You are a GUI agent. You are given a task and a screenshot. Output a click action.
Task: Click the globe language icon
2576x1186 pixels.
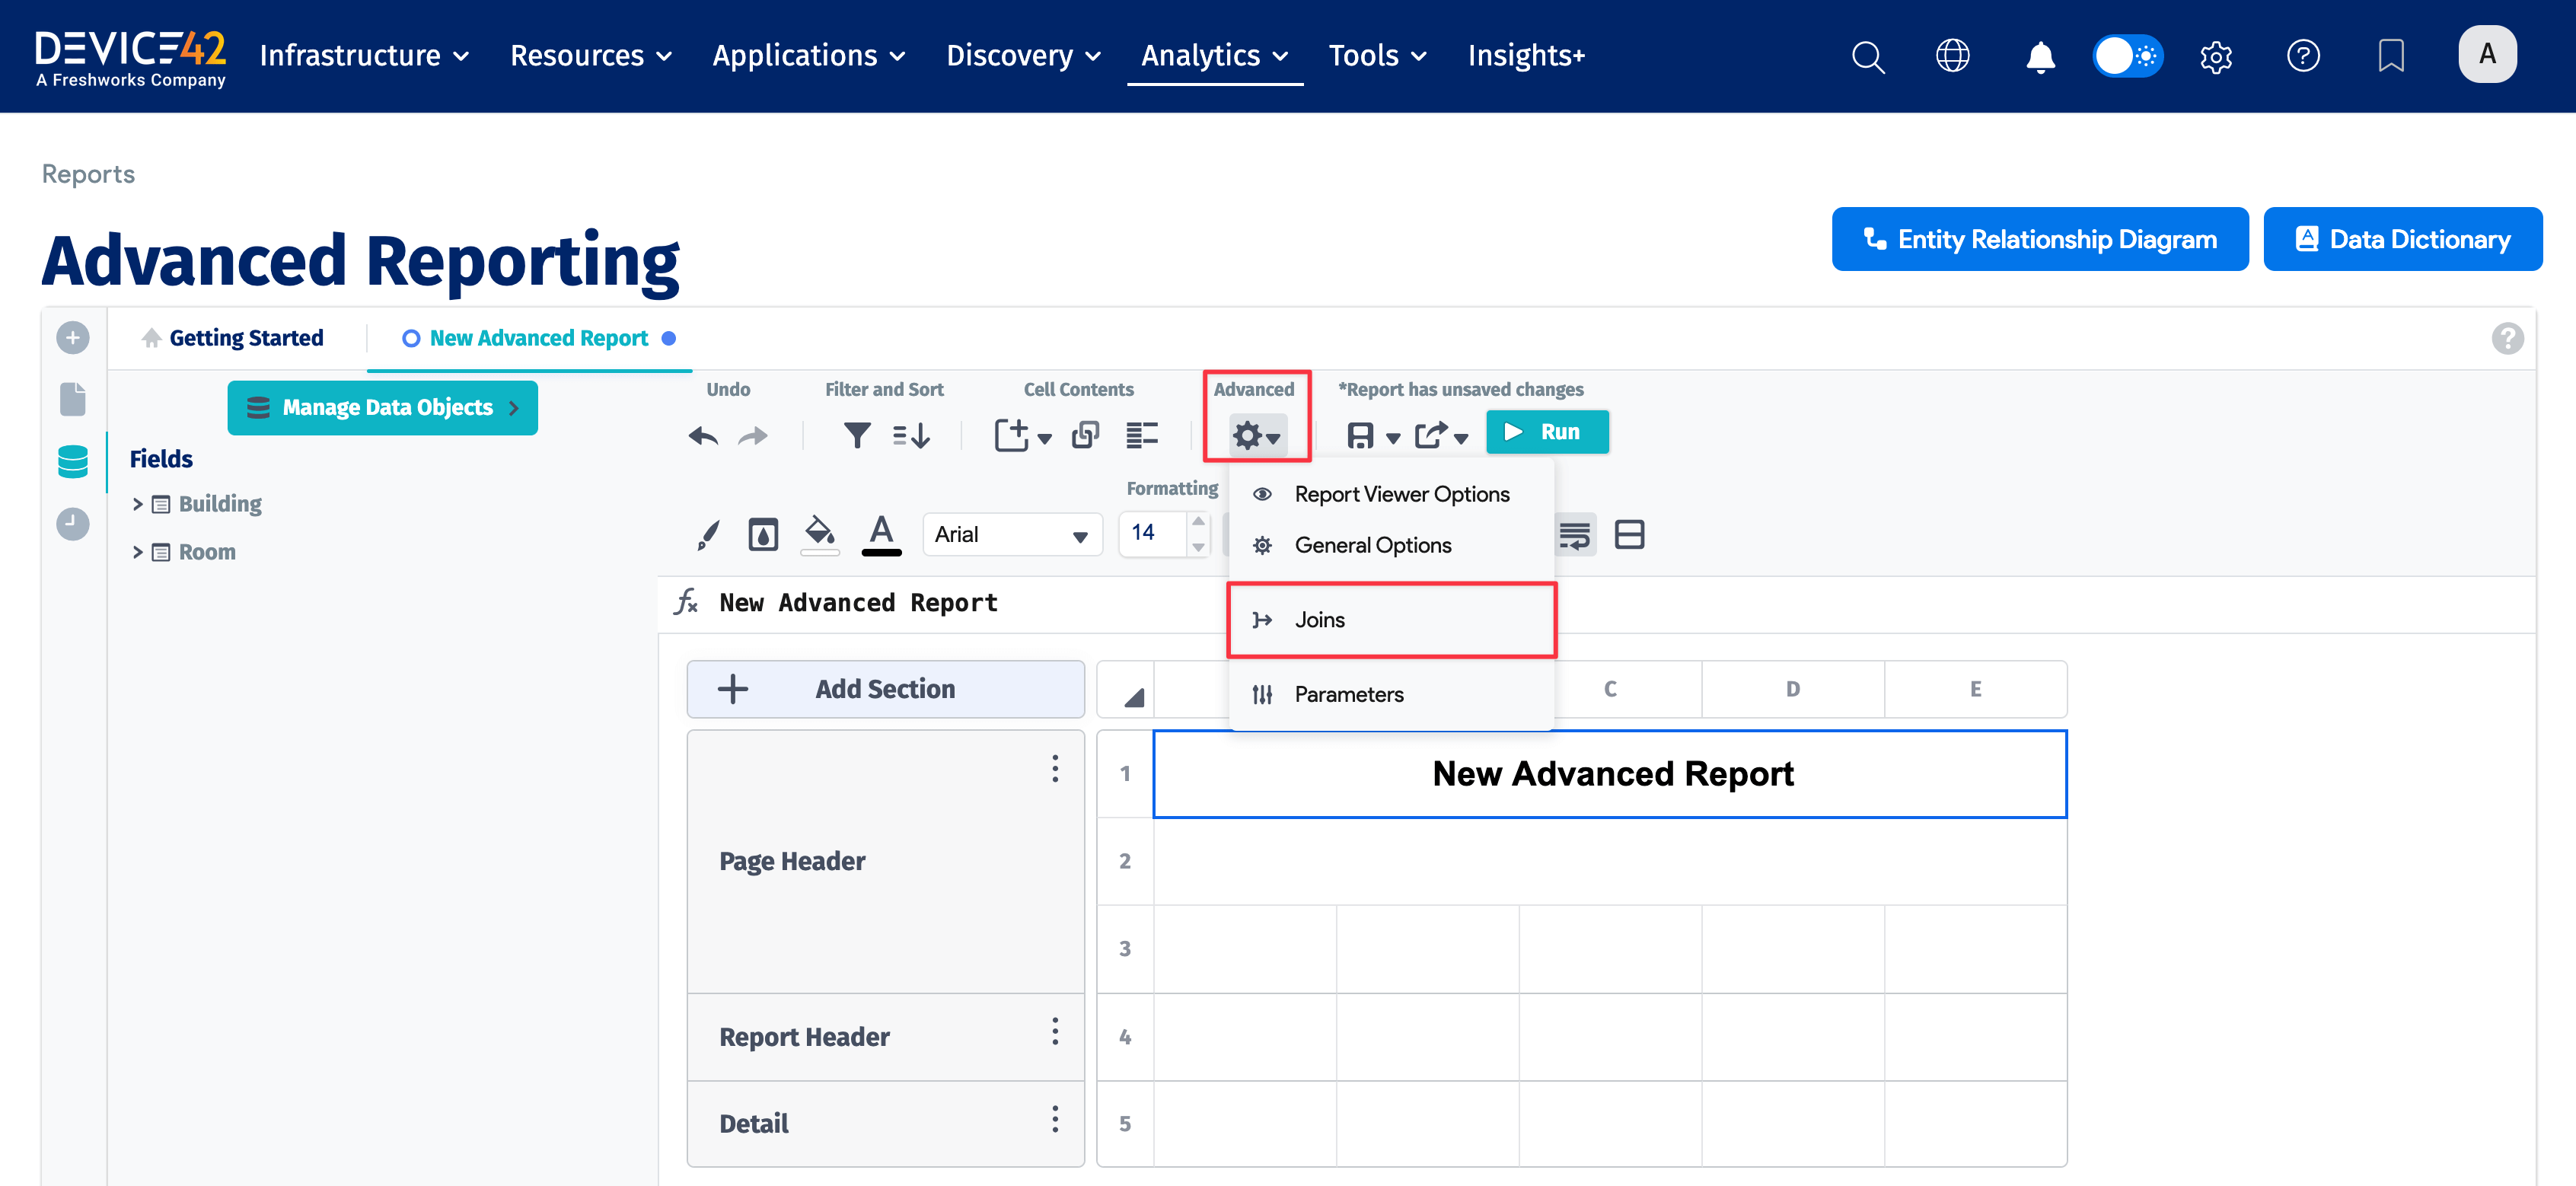point(1952,56)
